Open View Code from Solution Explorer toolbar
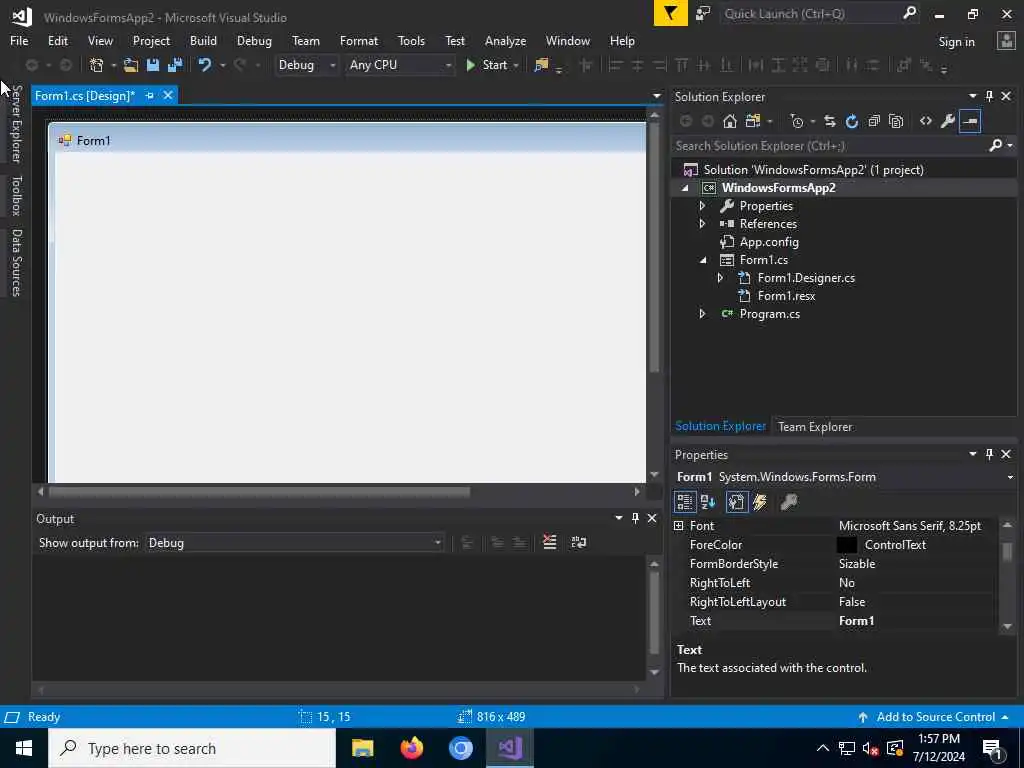The width and height of the screenshot is (1024, 768). [925, 121]
